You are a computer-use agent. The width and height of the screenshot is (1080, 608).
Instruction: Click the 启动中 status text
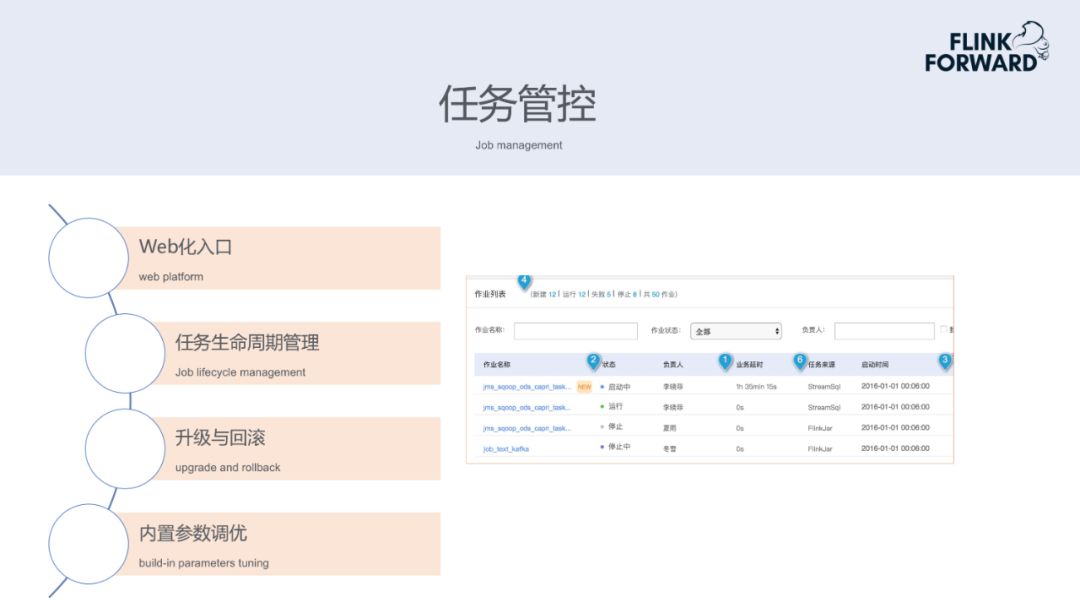pos(619,387)
